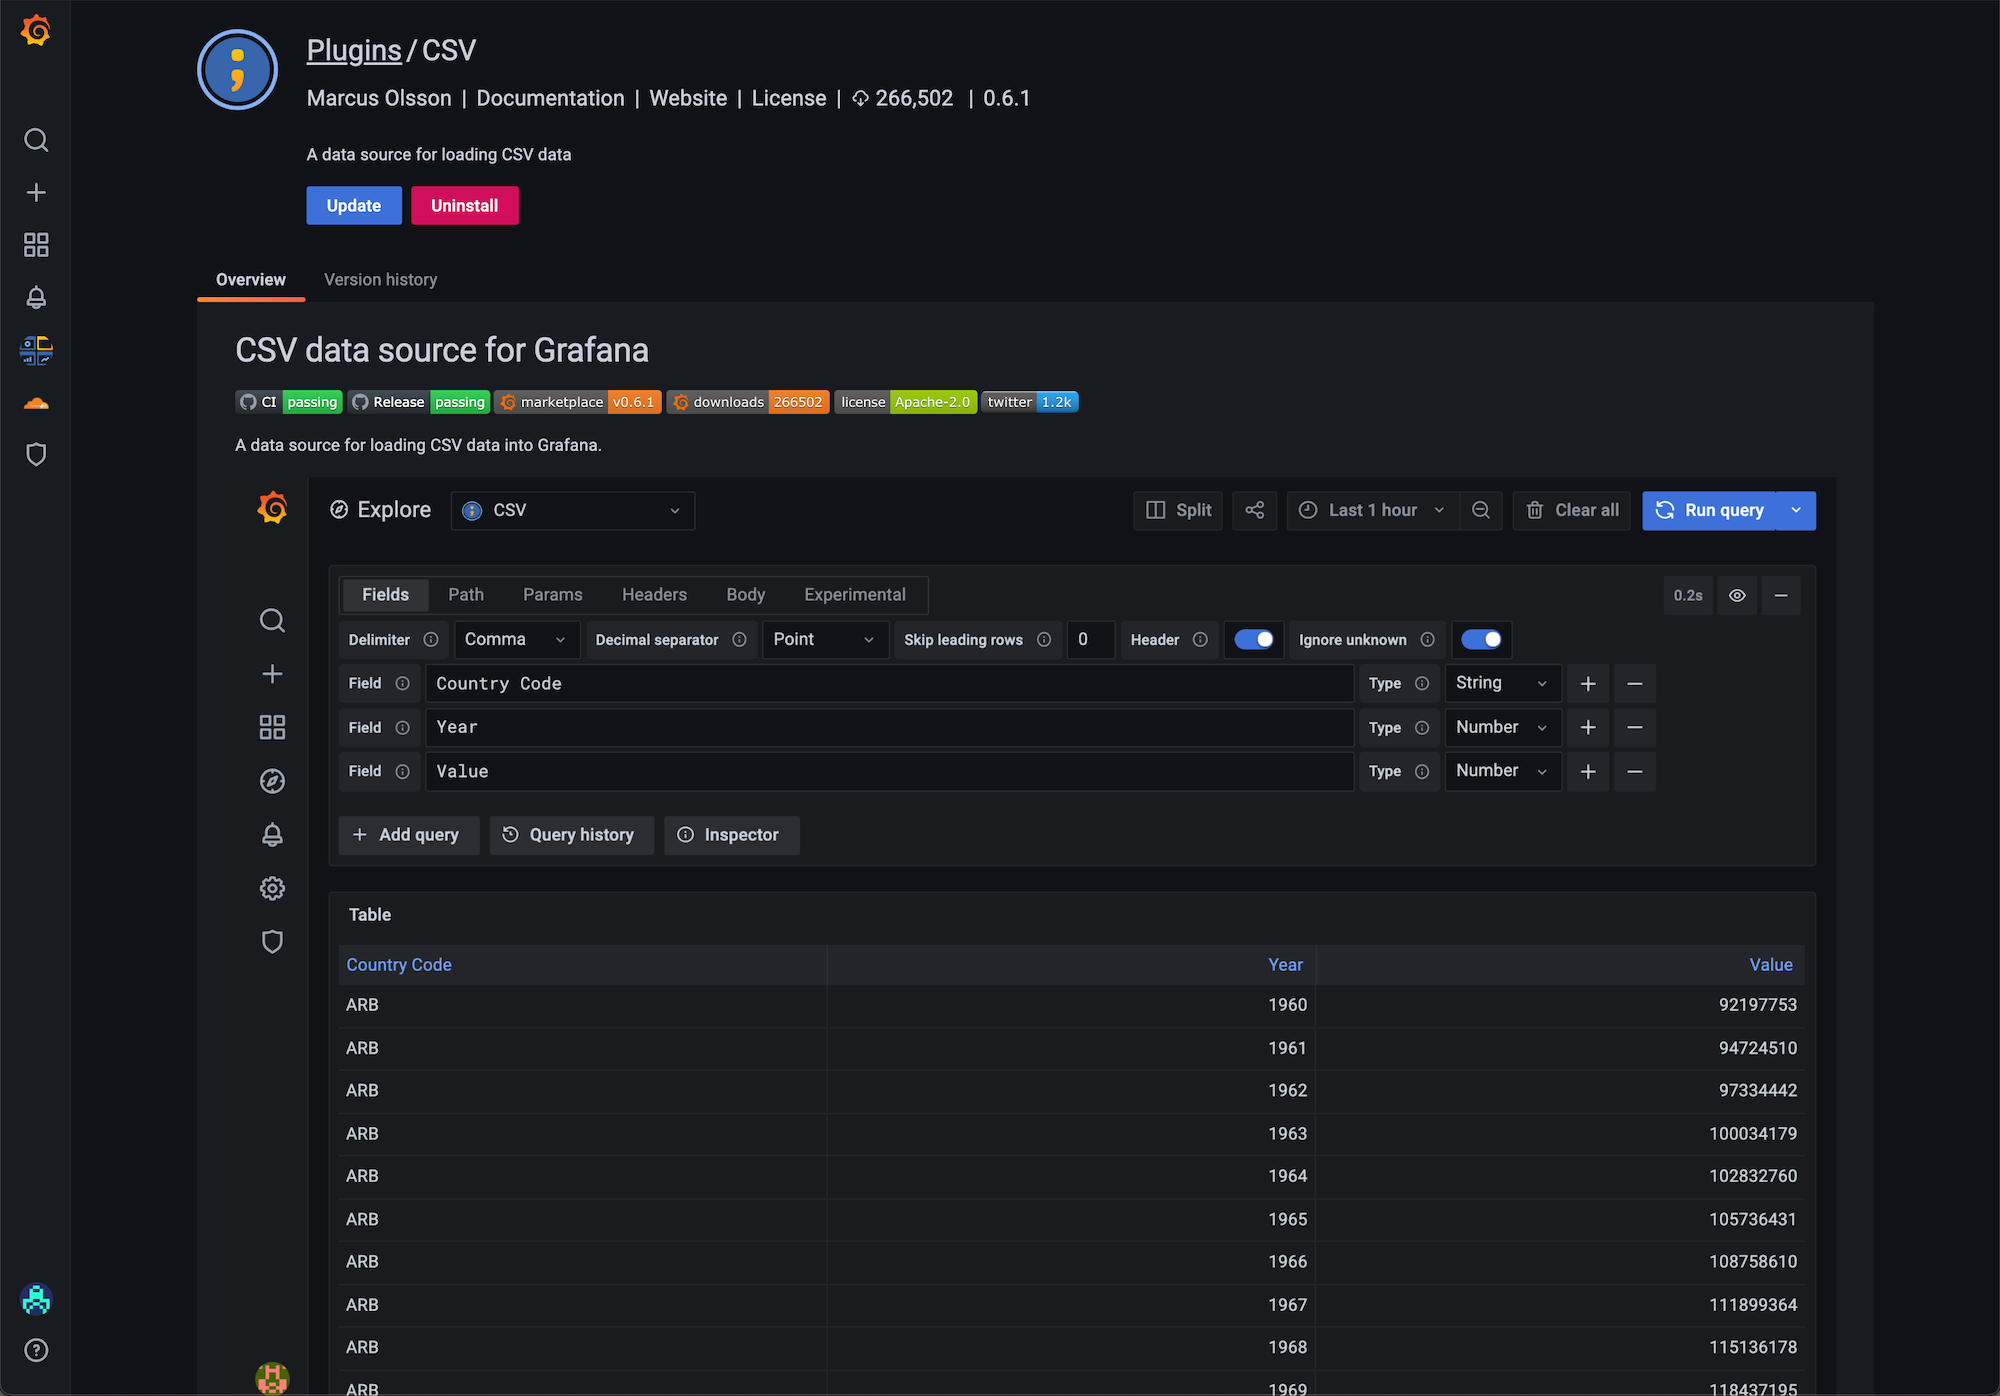The height and width of the screenshot is (1396, 2000).
Task: Activate the Split view icon in Explore
Action: (x=1177, y=510)
